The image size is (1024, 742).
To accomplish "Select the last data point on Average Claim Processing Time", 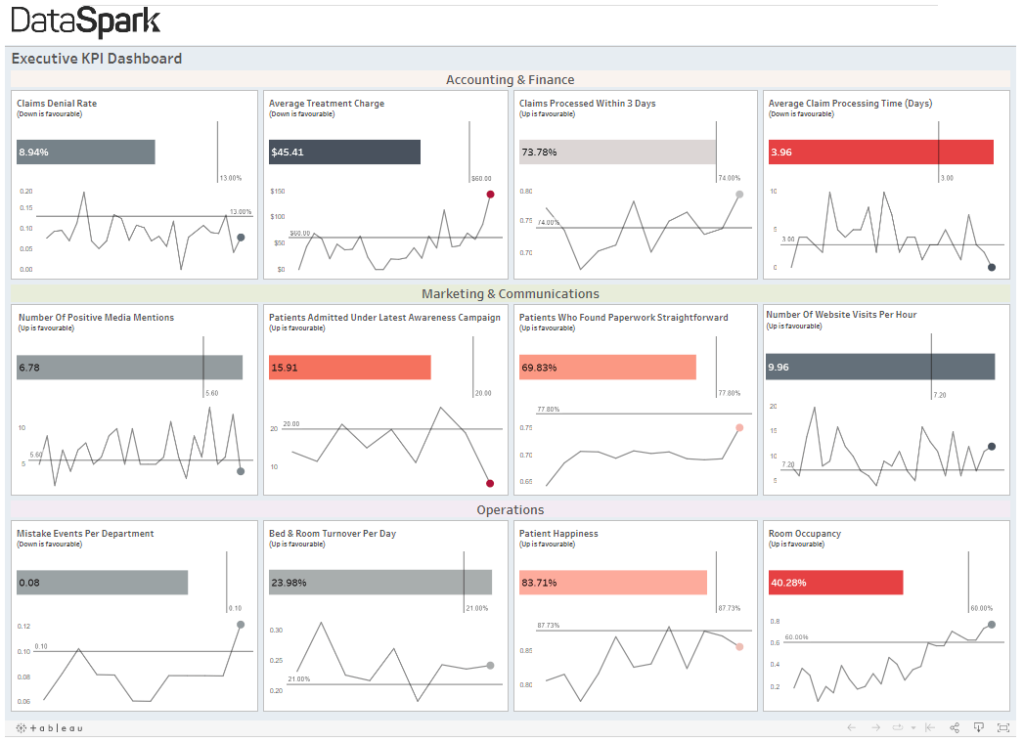I will click(x=992, y=268).
